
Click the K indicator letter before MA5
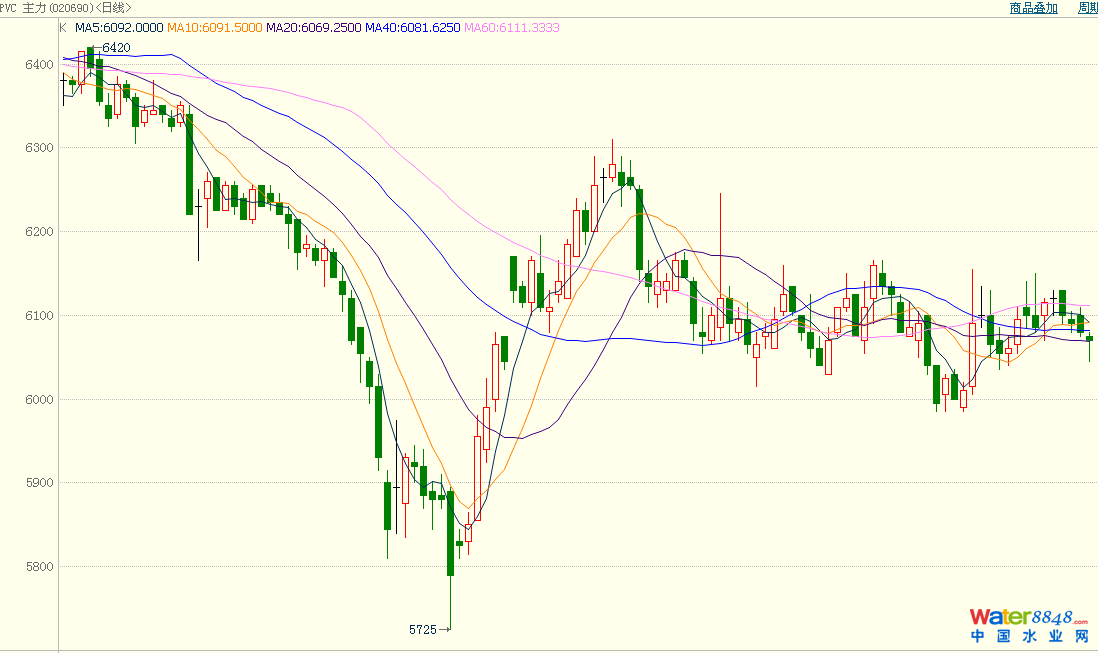click(x=63, y=28)
